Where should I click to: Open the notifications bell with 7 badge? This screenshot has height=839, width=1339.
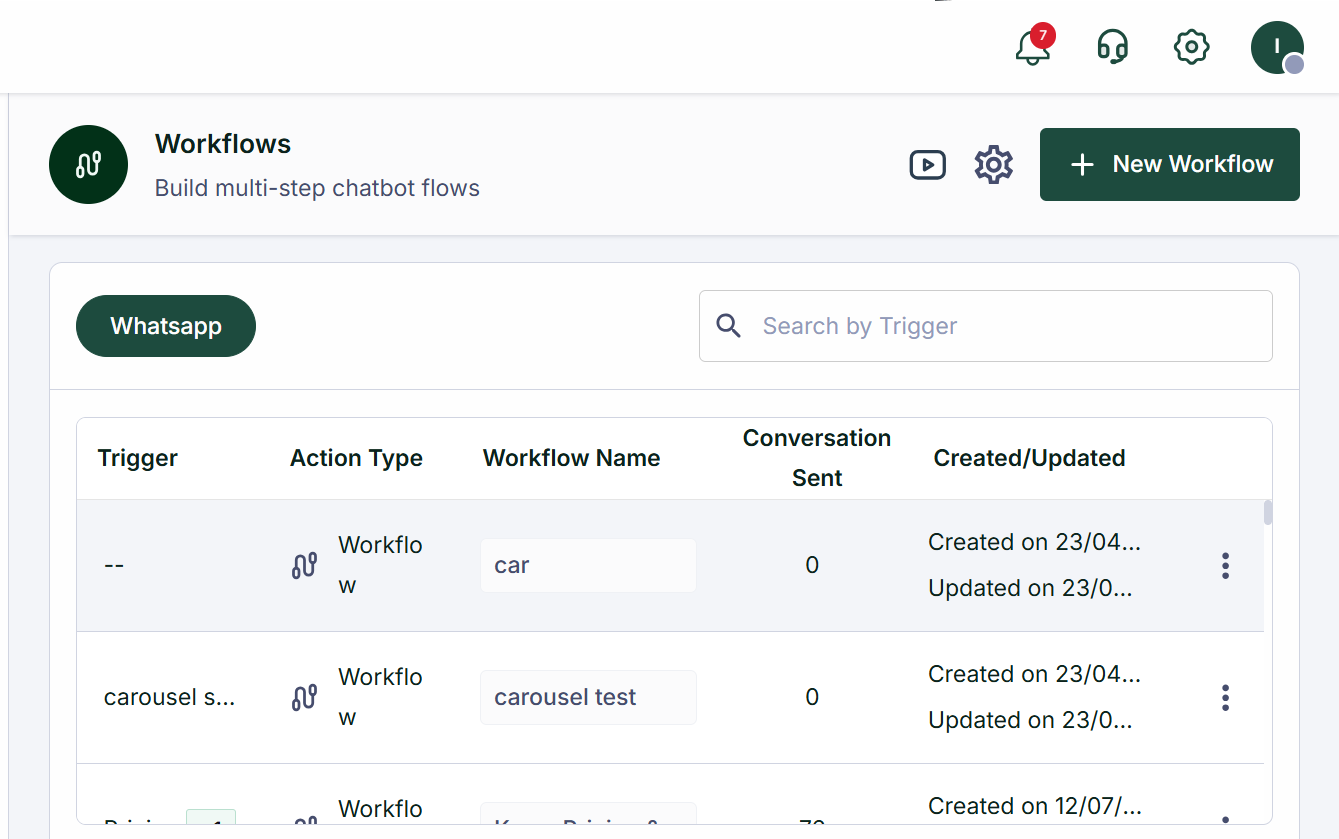(1033, 46)
